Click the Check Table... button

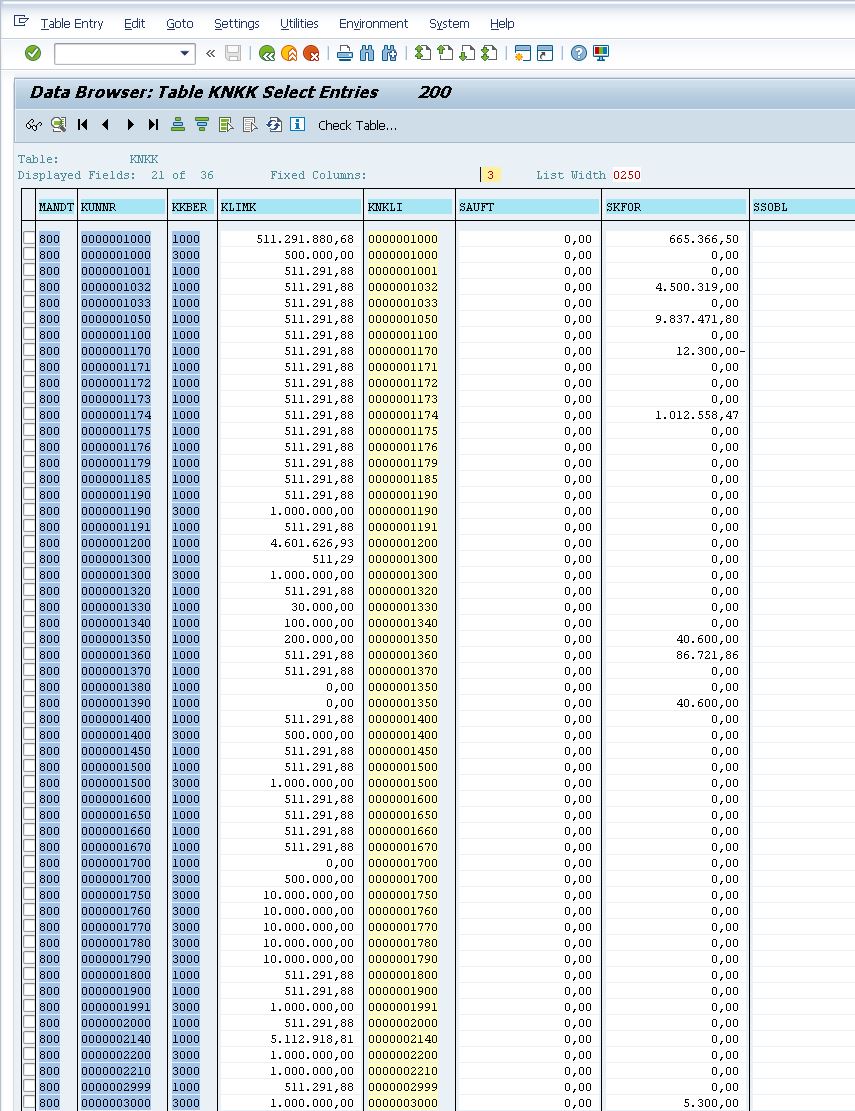(357, 125)
